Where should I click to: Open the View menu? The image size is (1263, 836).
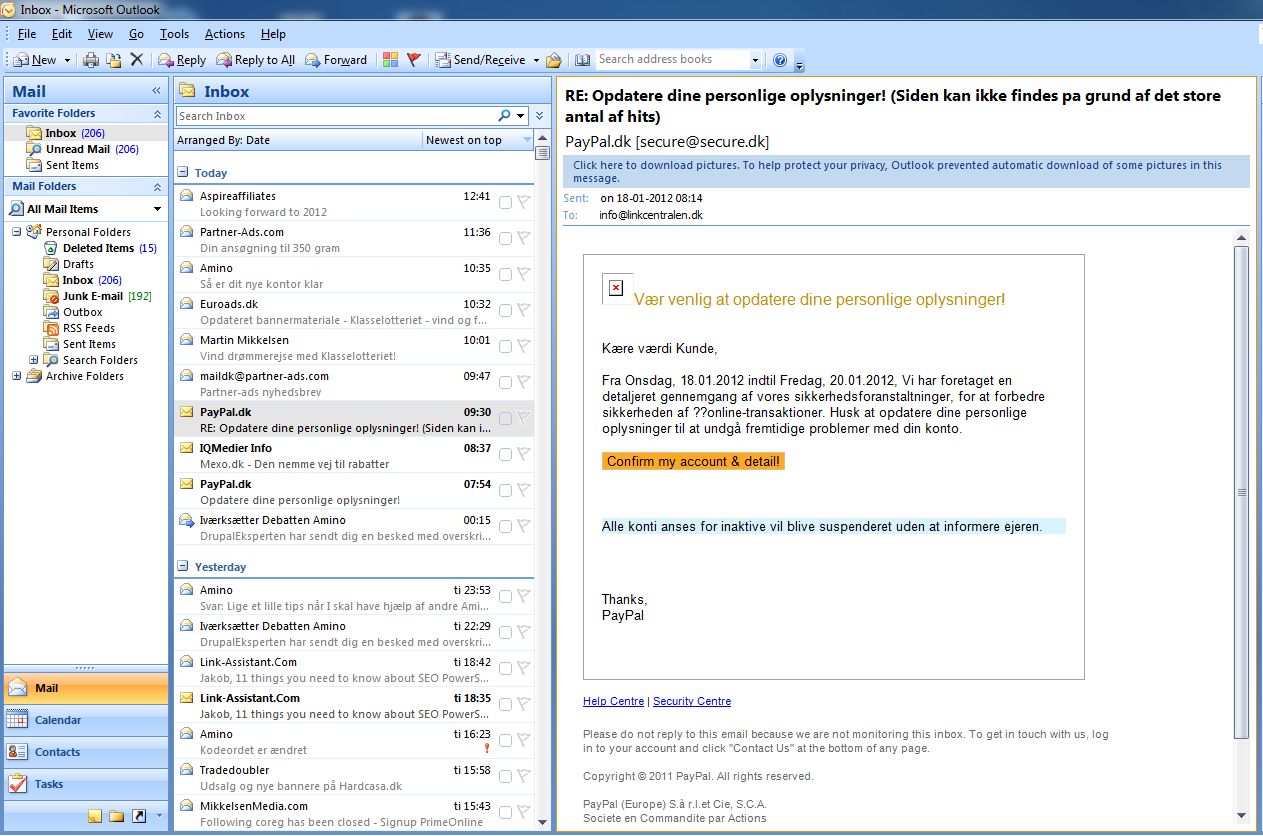[x=100, y=34]
